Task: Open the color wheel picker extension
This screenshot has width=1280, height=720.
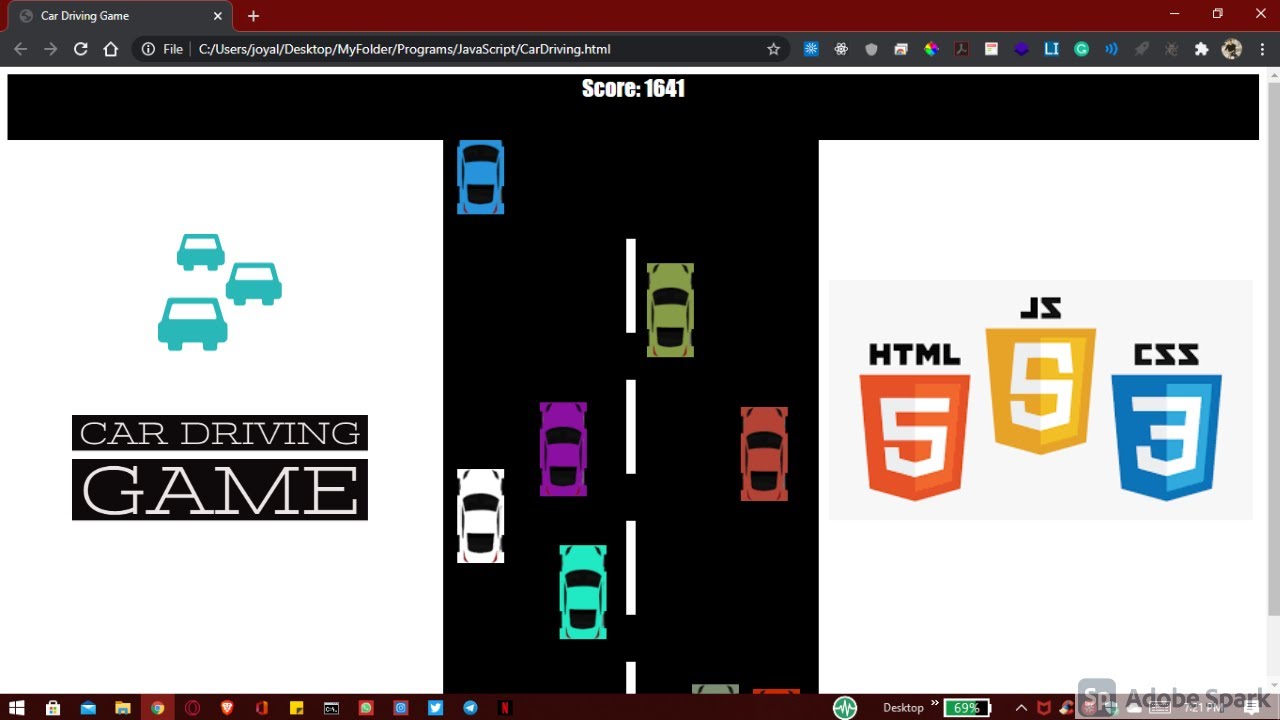Action: pyautogui.click(x=931, y=49)
